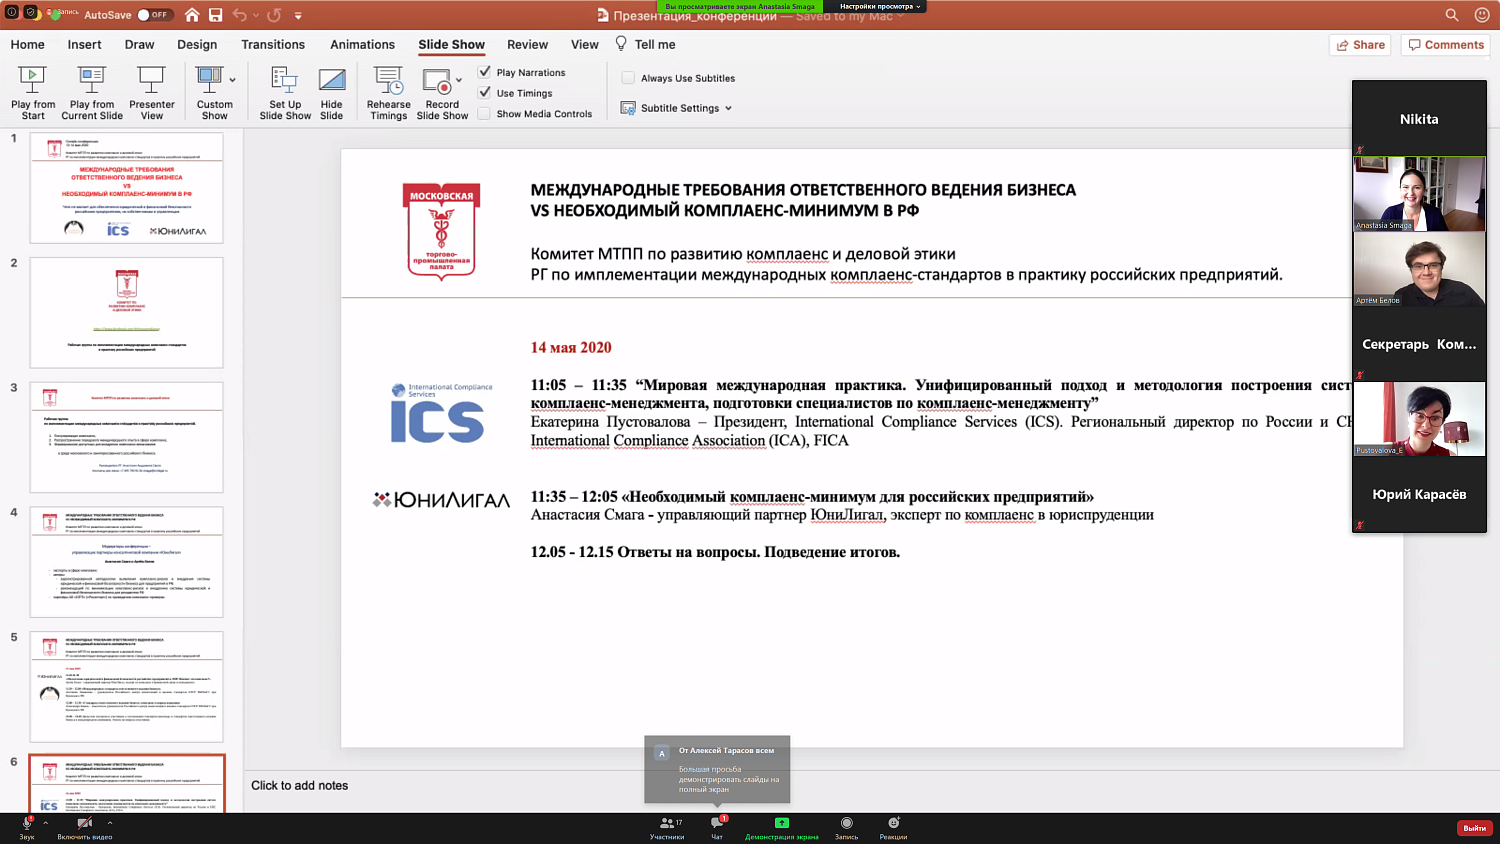The height and width of the screenshot is (844, 1500).
Task: Select slide 2 thumbnail
Action: [x=127, y=312]
